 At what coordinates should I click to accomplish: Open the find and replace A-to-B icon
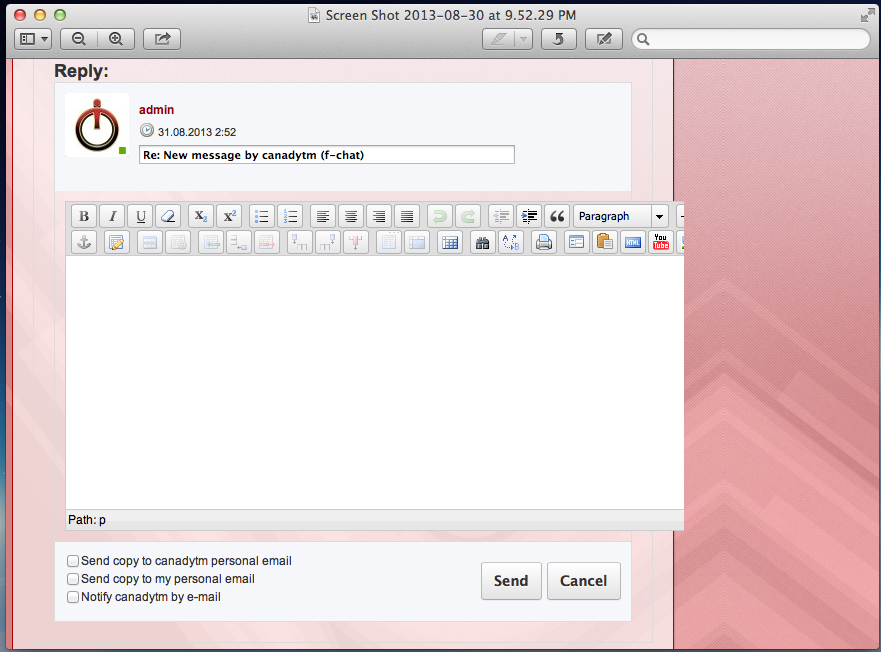pyautogui.click(x=511, y=243)
